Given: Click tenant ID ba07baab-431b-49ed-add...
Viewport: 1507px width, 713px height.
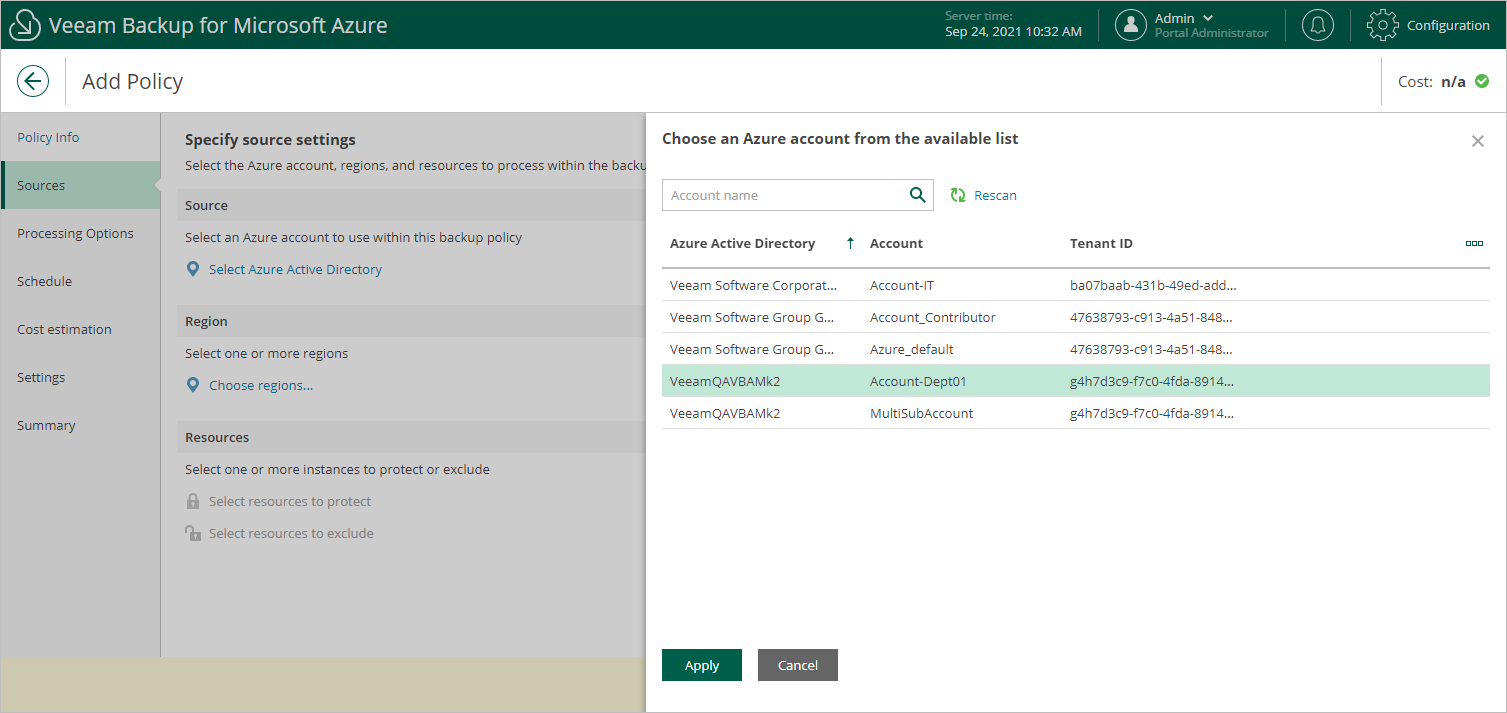Looking at the screenshot, I should coord(1153,285).
